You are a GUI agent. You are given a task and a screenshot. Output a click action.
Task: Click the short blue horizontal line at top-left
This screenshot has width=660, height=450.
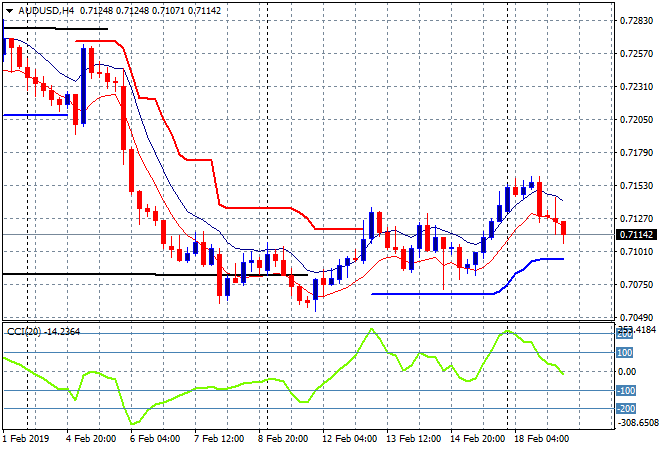click(35, 115)
